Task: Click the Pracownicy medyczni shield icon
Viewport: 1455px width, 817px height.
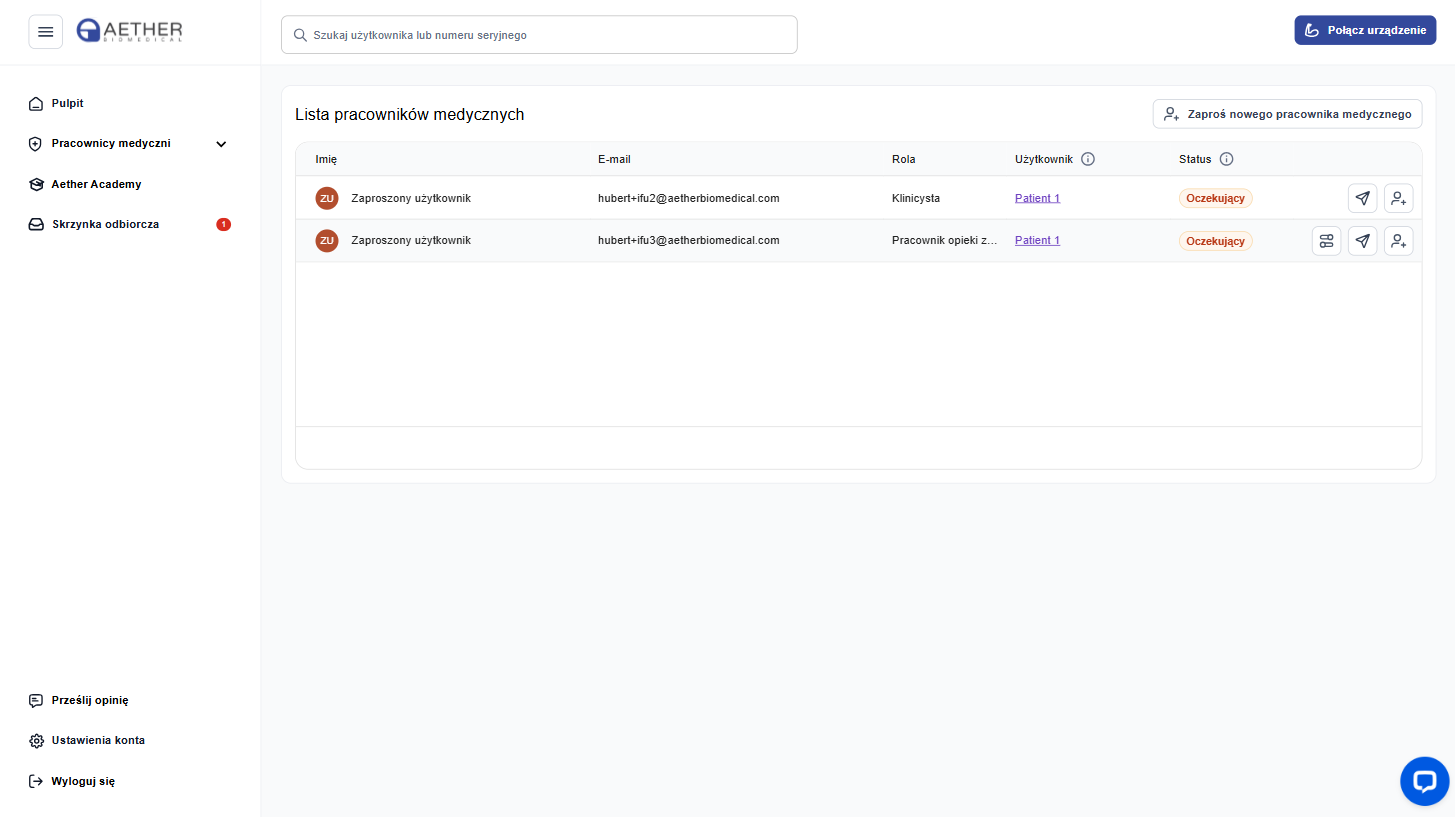Action: click(x=36, y=144)
